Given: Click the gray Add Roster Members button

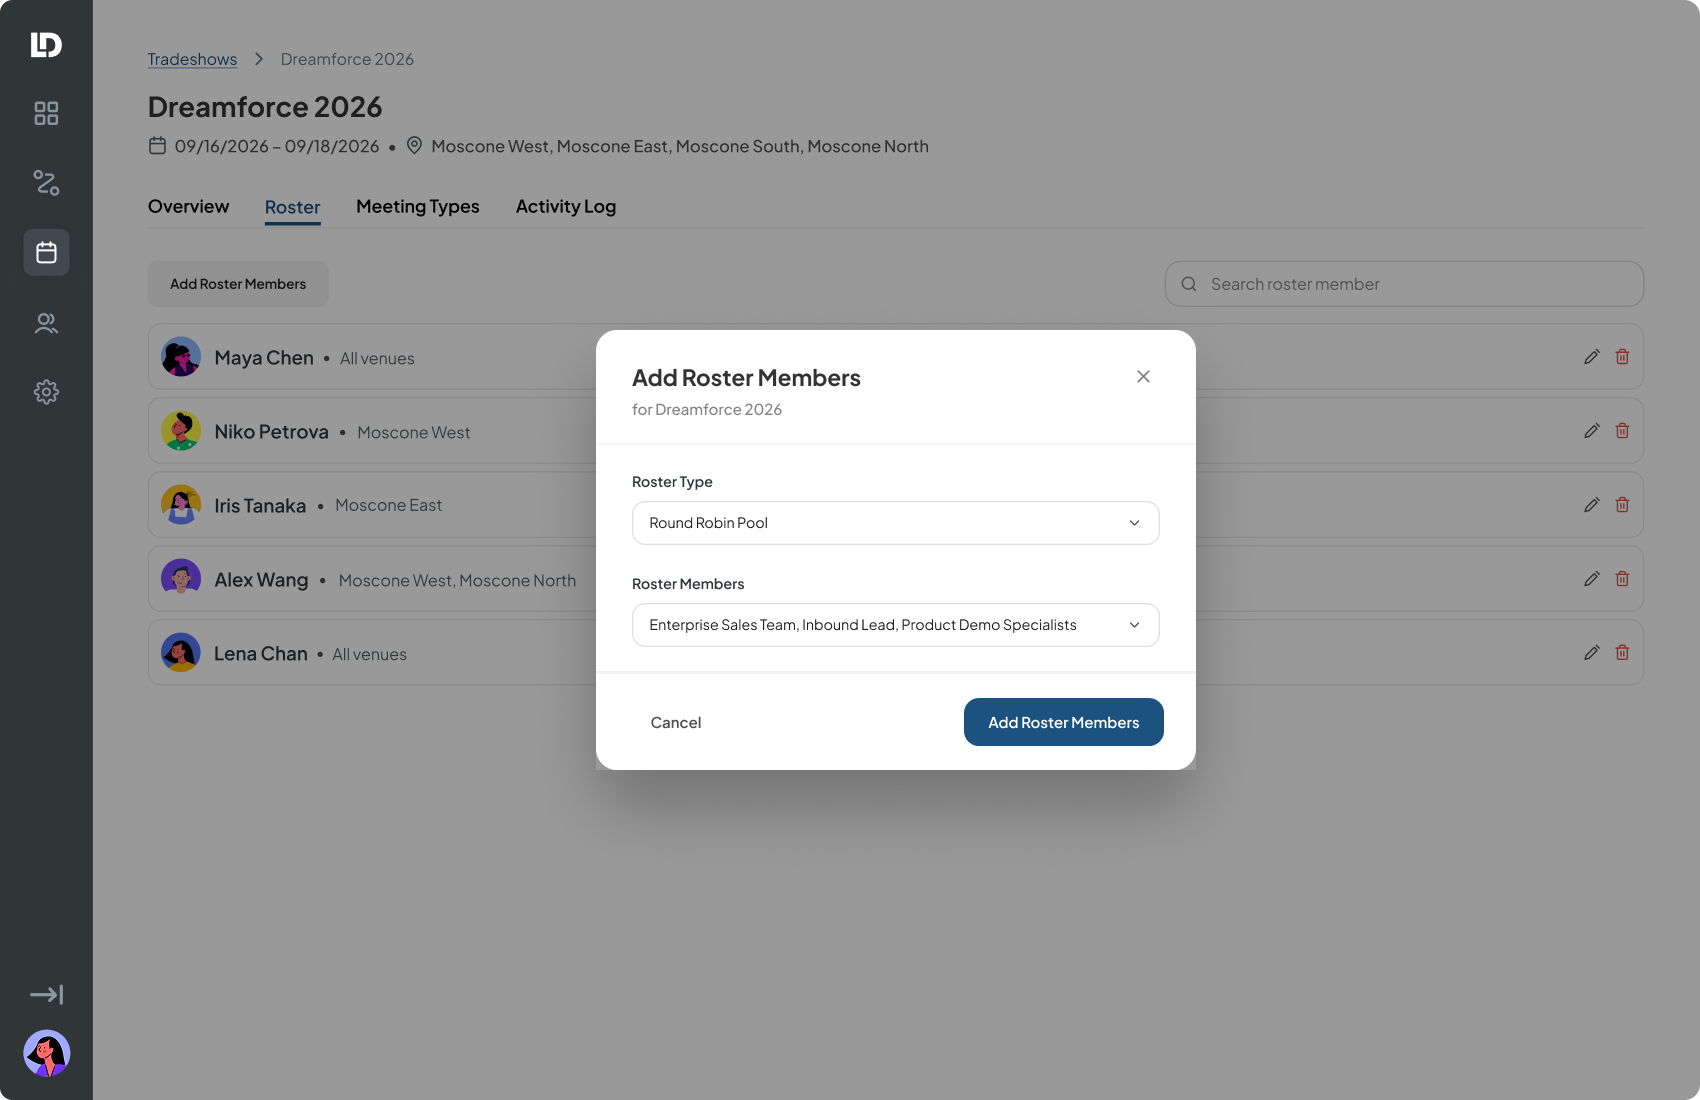Looking at the screenshot, I should pos(238,284).
